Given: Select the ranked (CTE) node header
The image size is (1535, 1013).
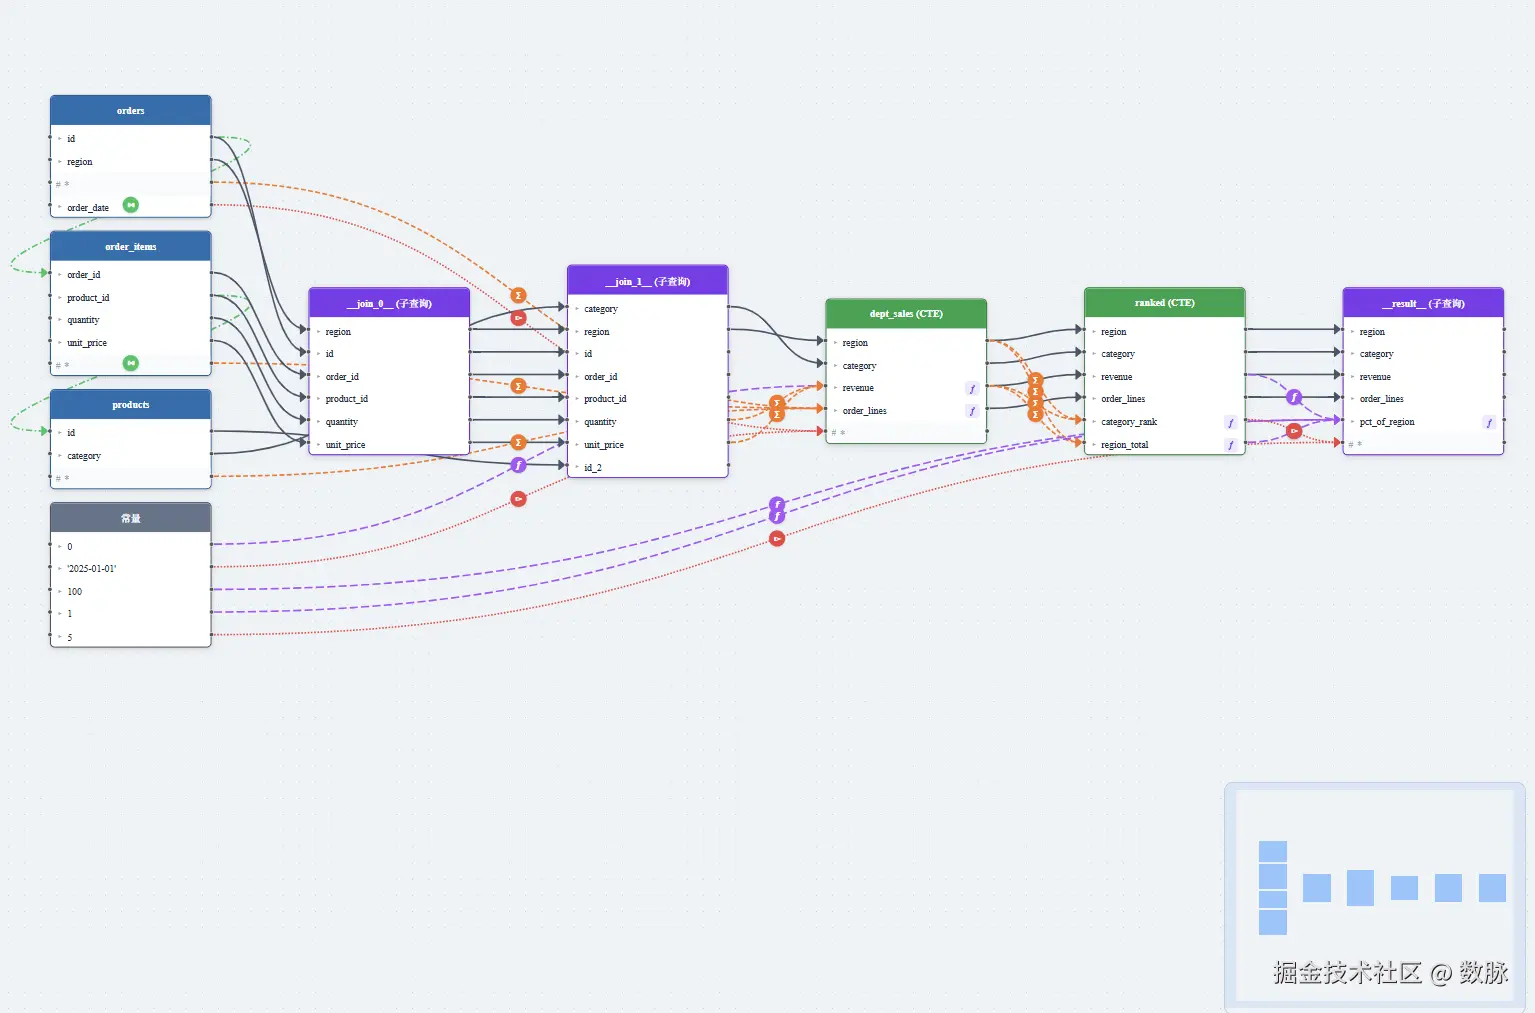Looking at the screenshot, I should (x=1165, y=303).
